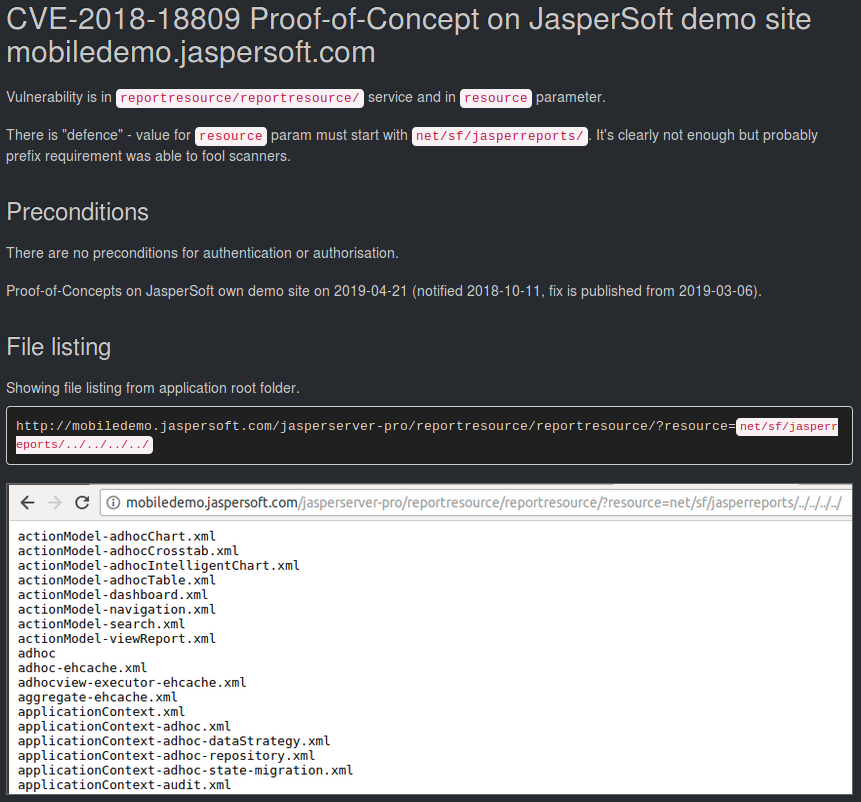Click the browser reload icon

(82, 502)
